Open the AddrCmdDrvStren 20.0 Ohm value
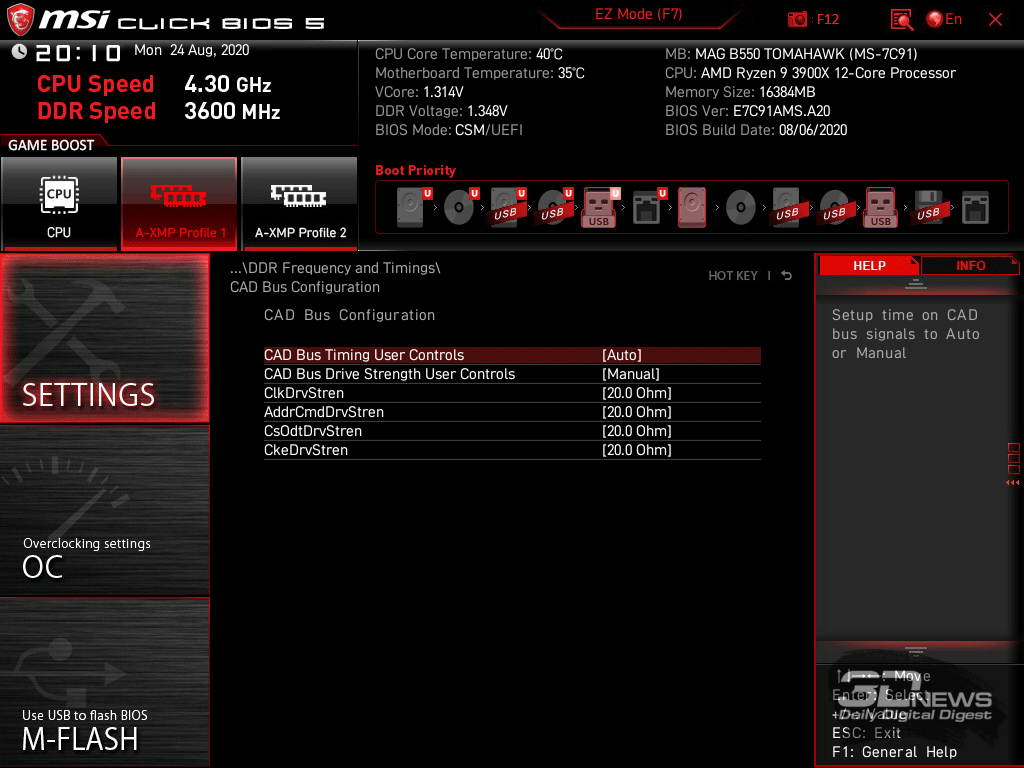 (637, 411)
